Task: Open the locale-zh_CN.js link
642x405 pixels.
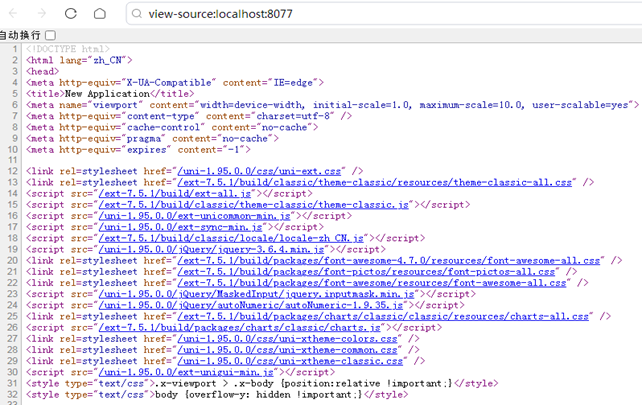Action: (x=231, y=238)
